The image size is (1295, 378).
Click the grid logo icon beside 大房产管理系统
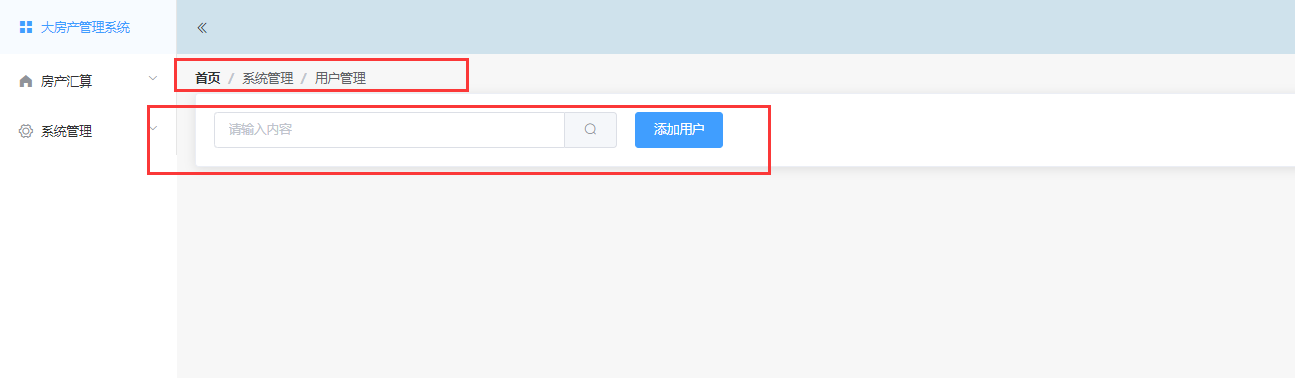click(x=26, y=27)
